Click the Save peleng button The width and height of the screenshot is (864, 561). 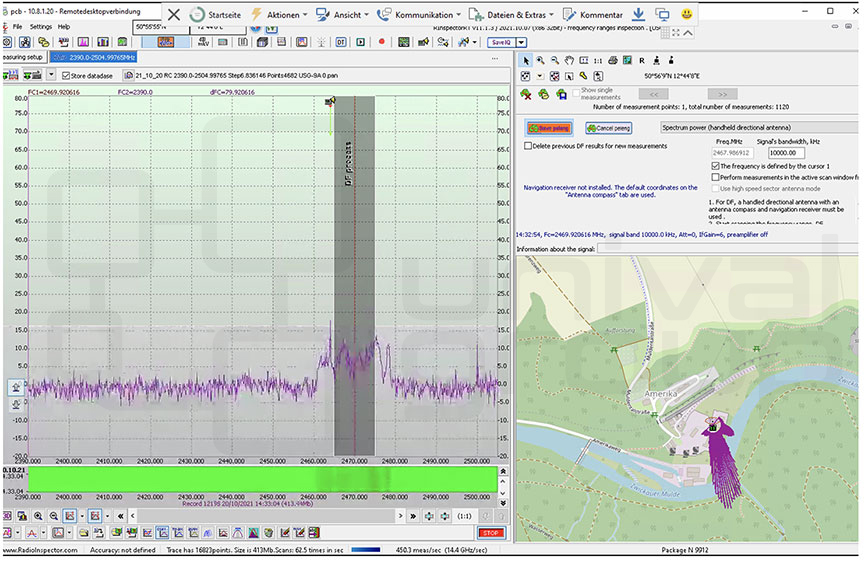pos(548,128)
